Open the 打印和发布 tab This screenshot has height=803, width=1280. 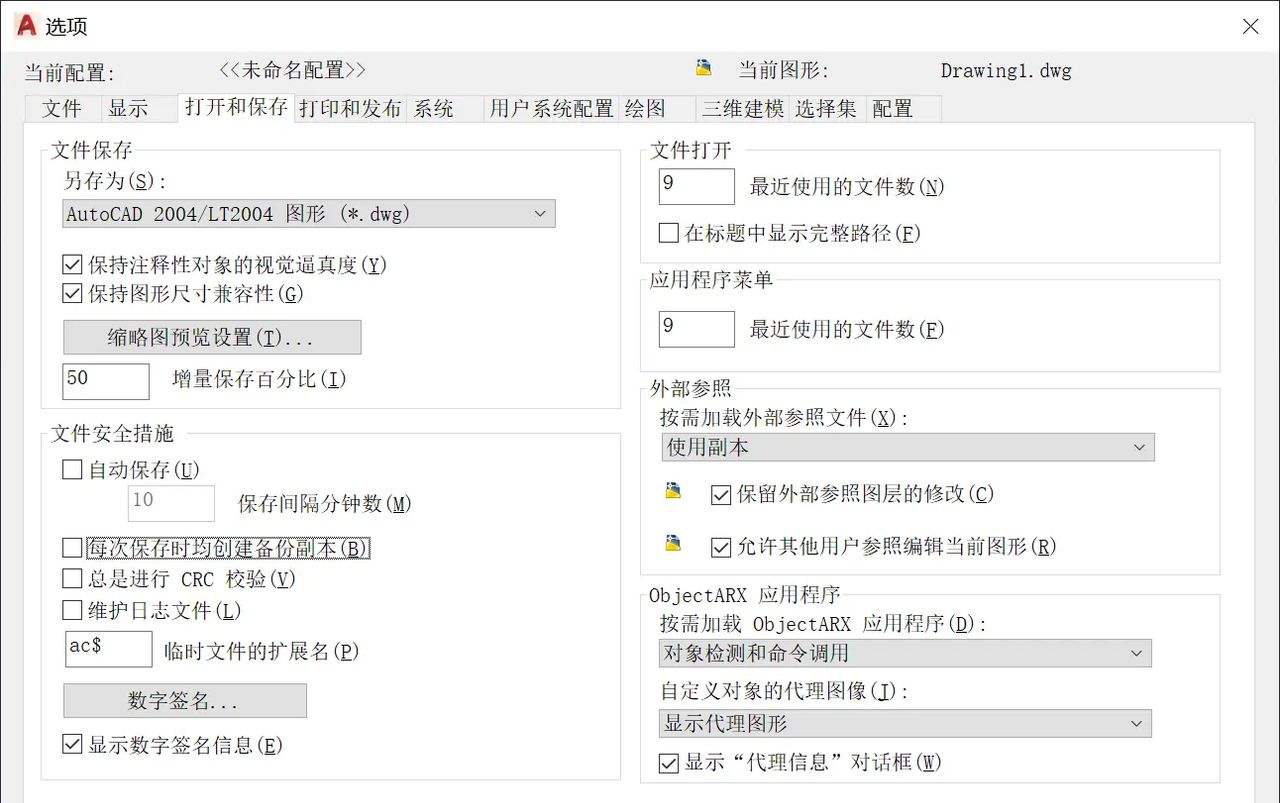pos(350,108)
